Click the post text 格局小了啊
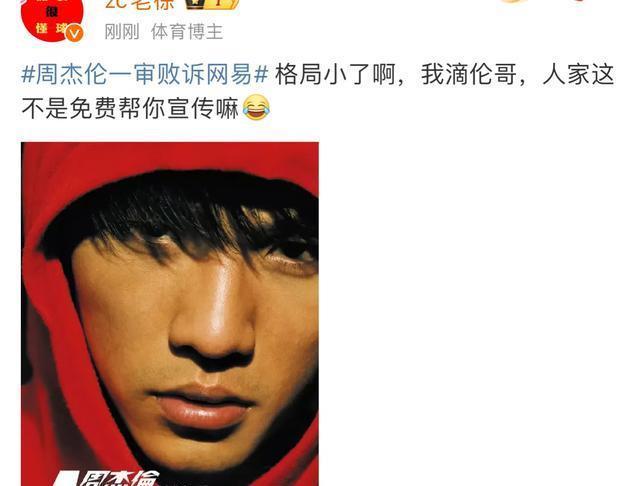Viewport: 640px width, 486px height. (x=335, y=75)
